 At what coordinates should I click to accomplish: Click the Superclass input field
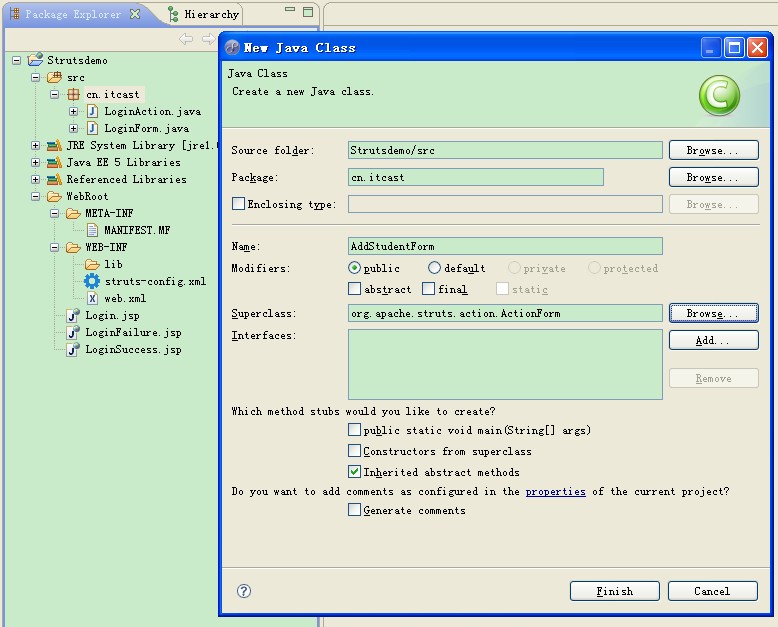(505, 313)
